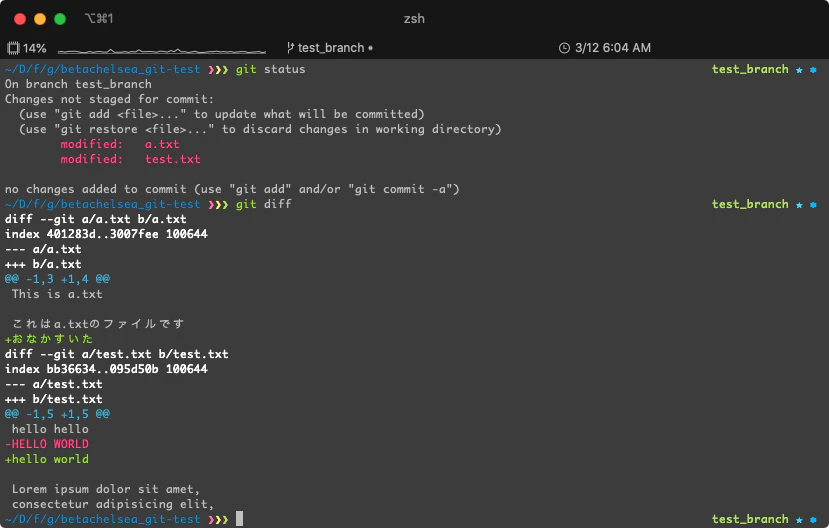
Task: Click the 'git diff' command text
Action: click(263, 204)
